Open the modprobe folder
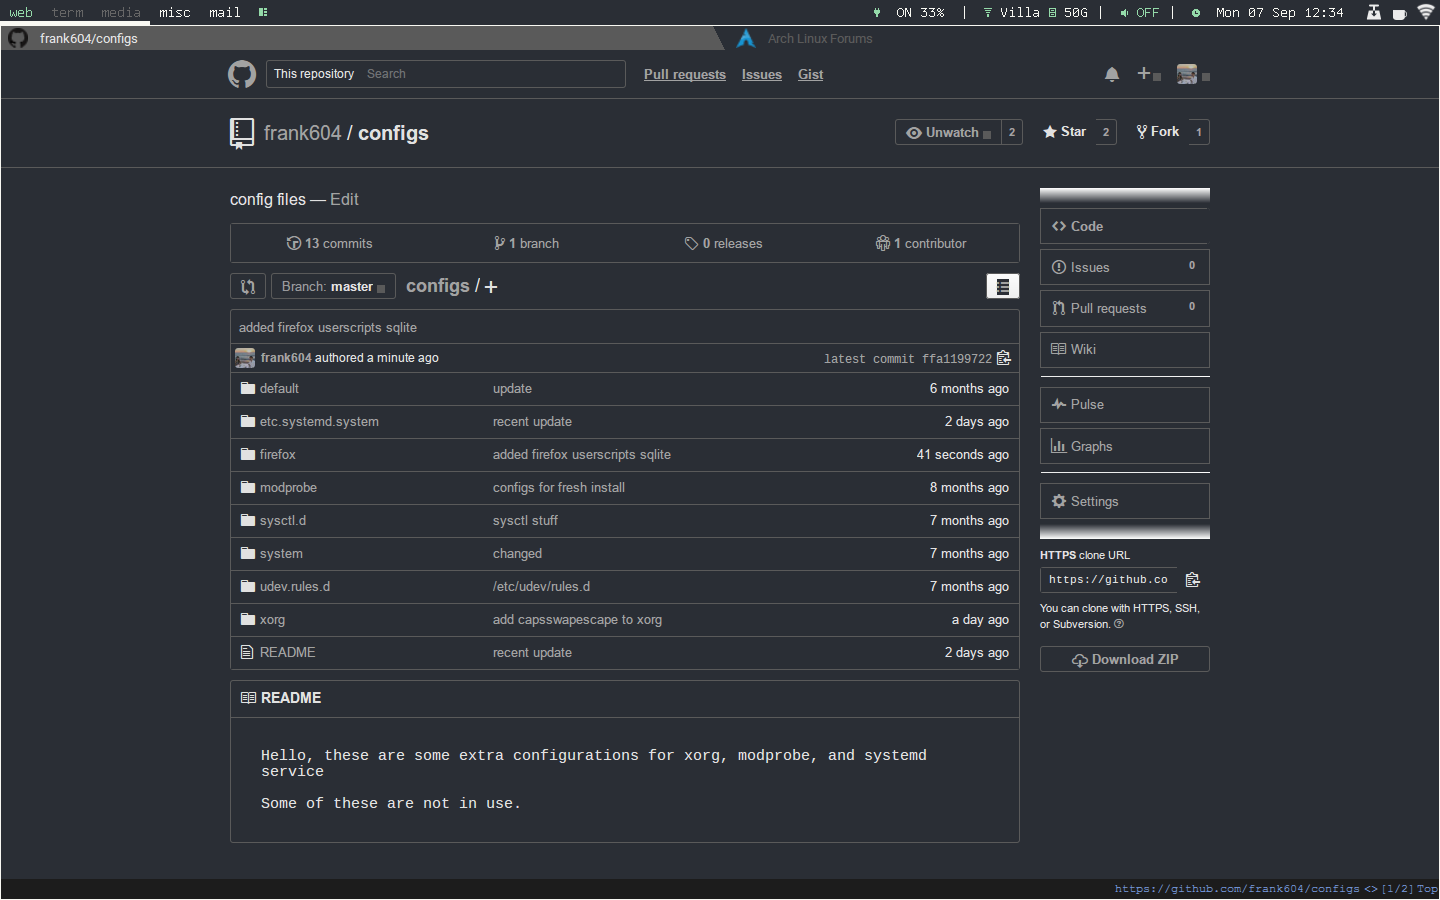 click(288, 487)
